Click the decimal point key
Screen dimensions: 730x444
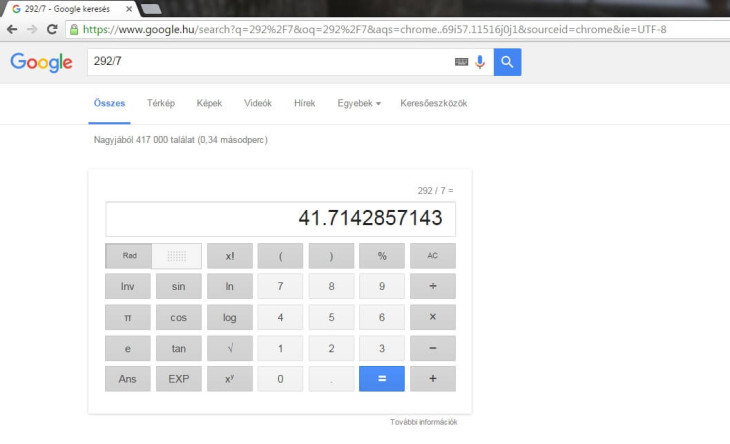pyautogui.click(x=331, y=379)
